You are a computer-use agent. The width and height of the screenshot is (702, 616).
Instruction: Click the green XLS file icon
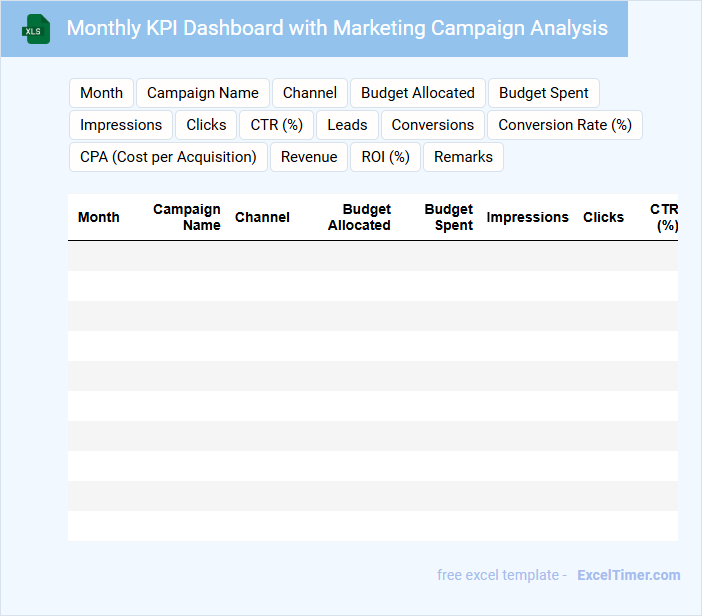tap(35, 29)
